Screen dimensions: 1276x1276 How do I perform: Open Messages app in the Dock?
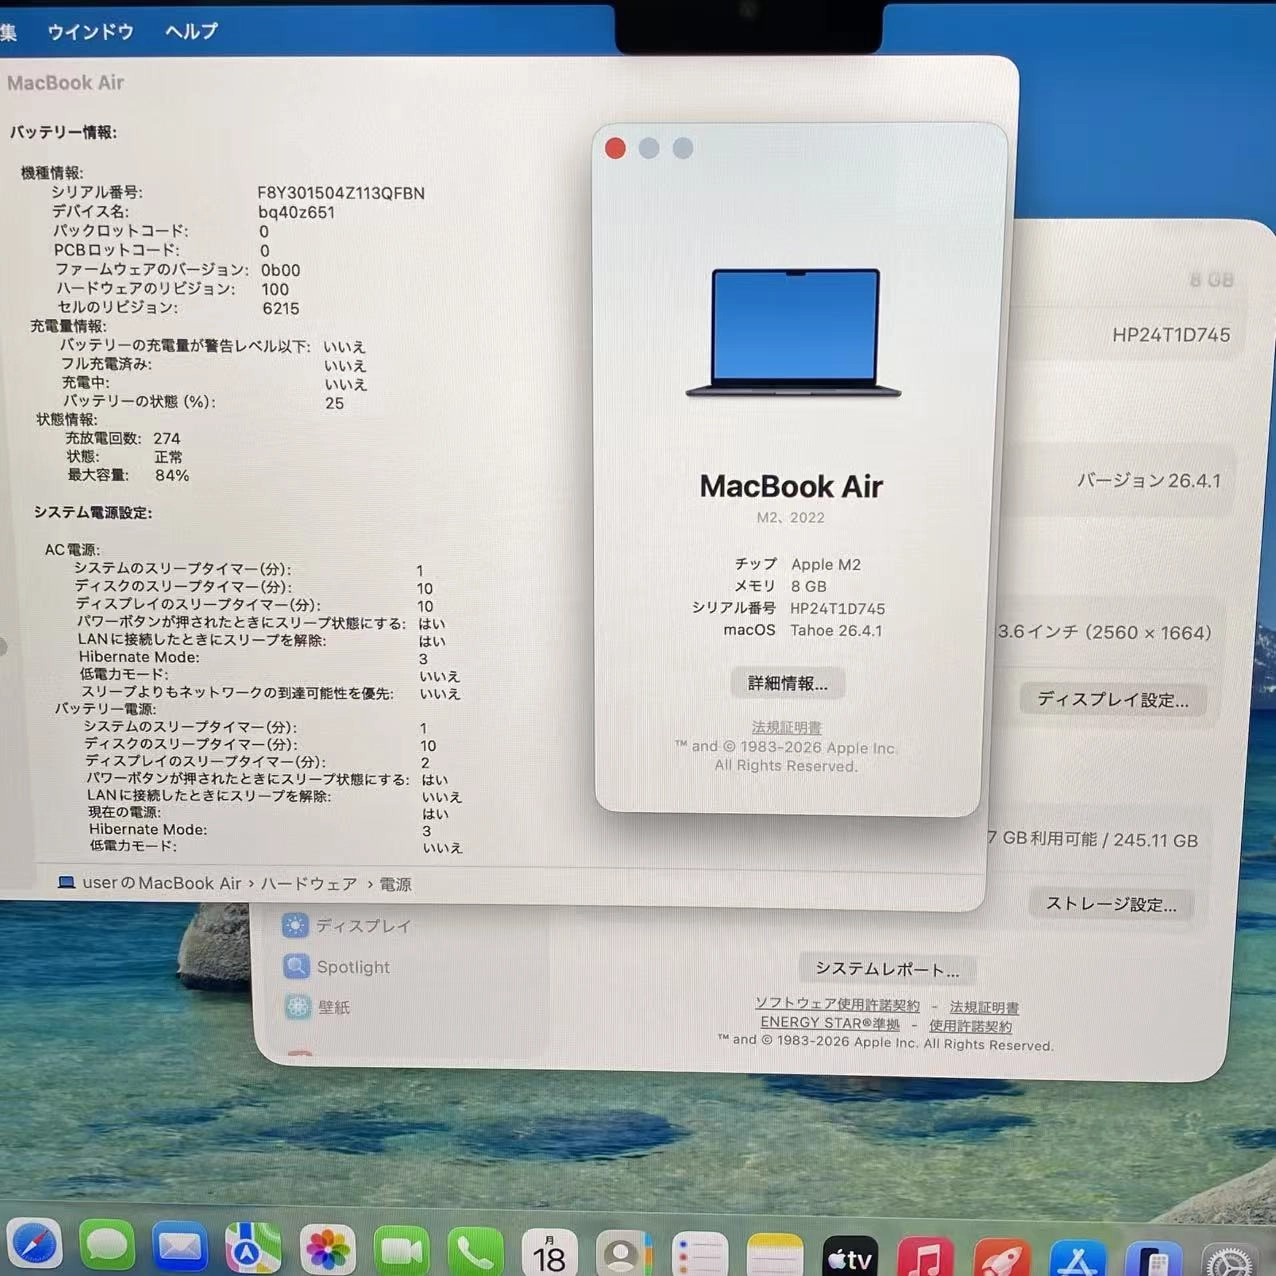107,1247
